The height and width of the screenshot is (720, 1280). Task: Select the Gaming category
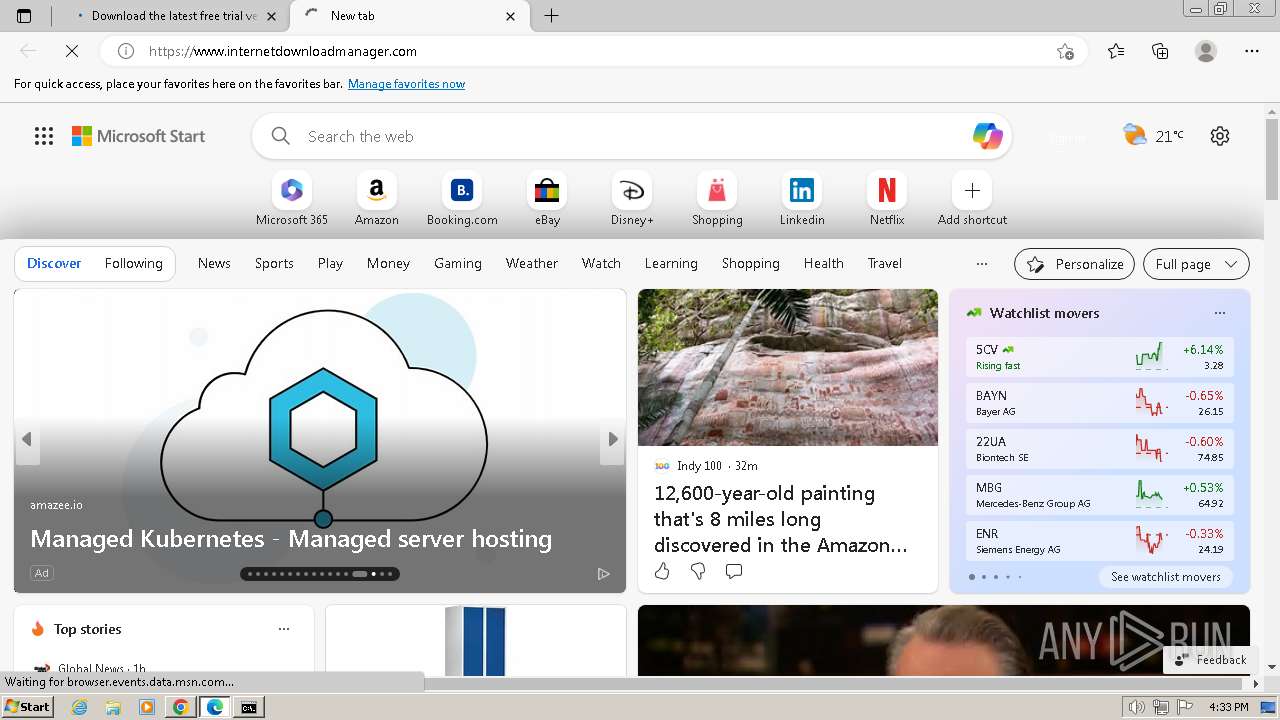(x=458, y=263)
